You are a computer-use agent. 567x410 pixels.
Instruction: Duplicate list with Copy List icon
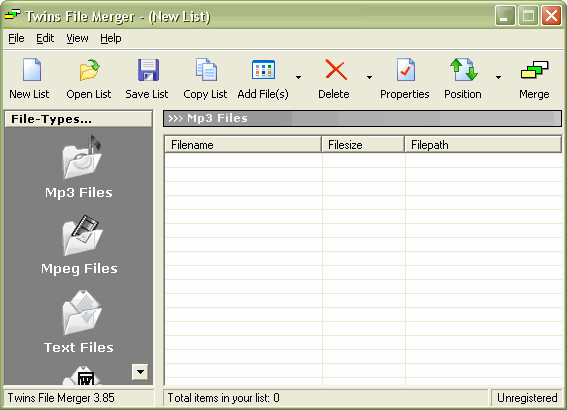(206, 69)
